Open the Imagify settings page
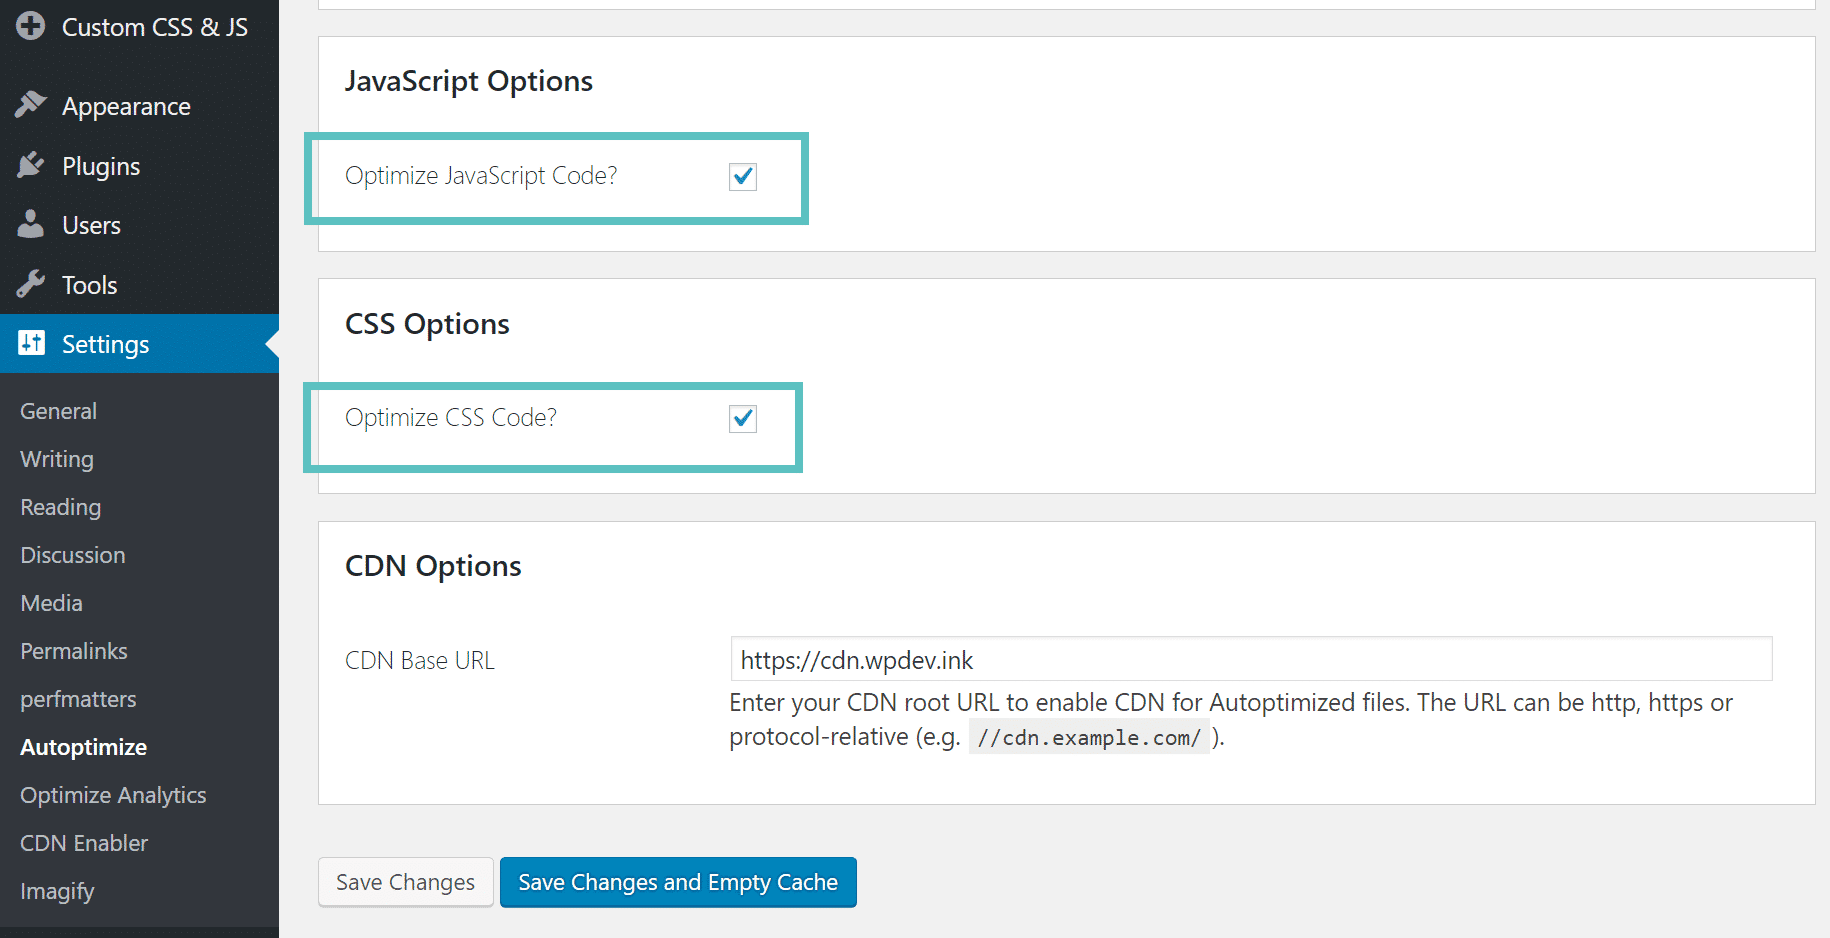 coord(57,890)
